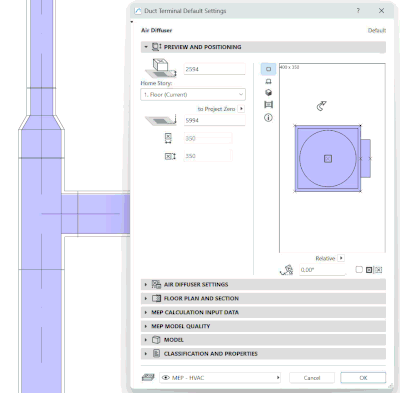400x393 pixels.
Task: Click the layer icon at the bottom left
Action: pyautogui.click(x=148, y=377)
